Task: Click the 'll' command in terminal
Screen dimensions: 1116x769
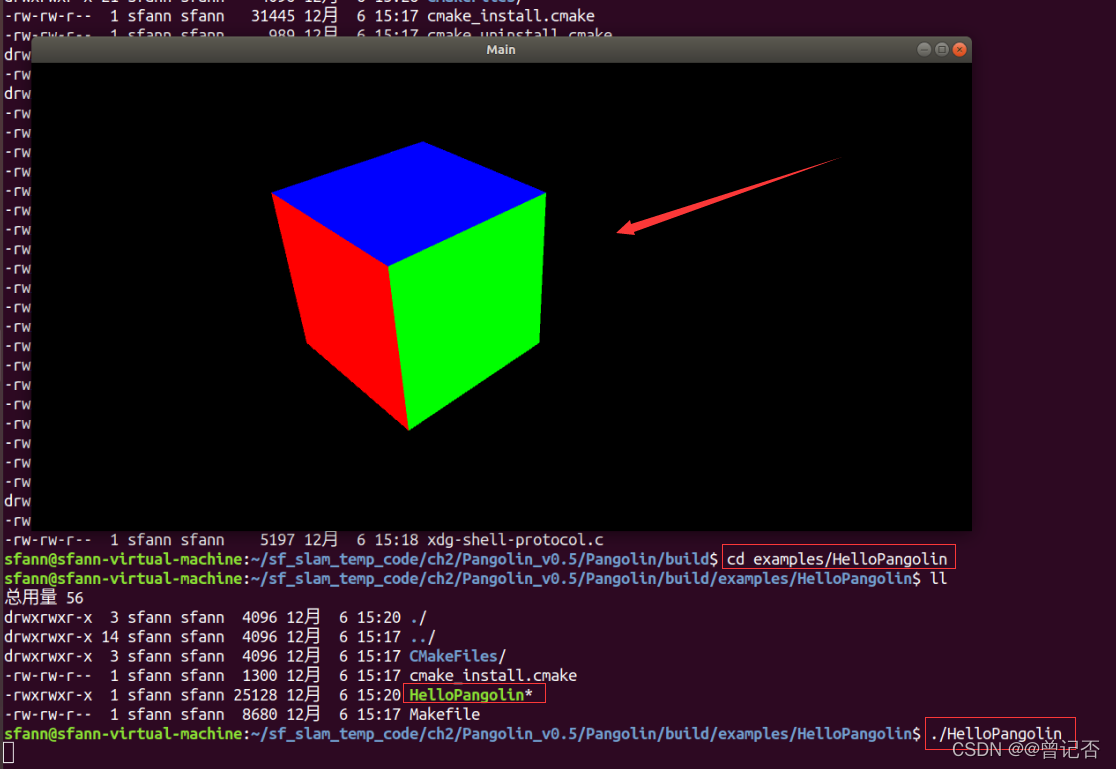Action: click(x=939, y=578)
